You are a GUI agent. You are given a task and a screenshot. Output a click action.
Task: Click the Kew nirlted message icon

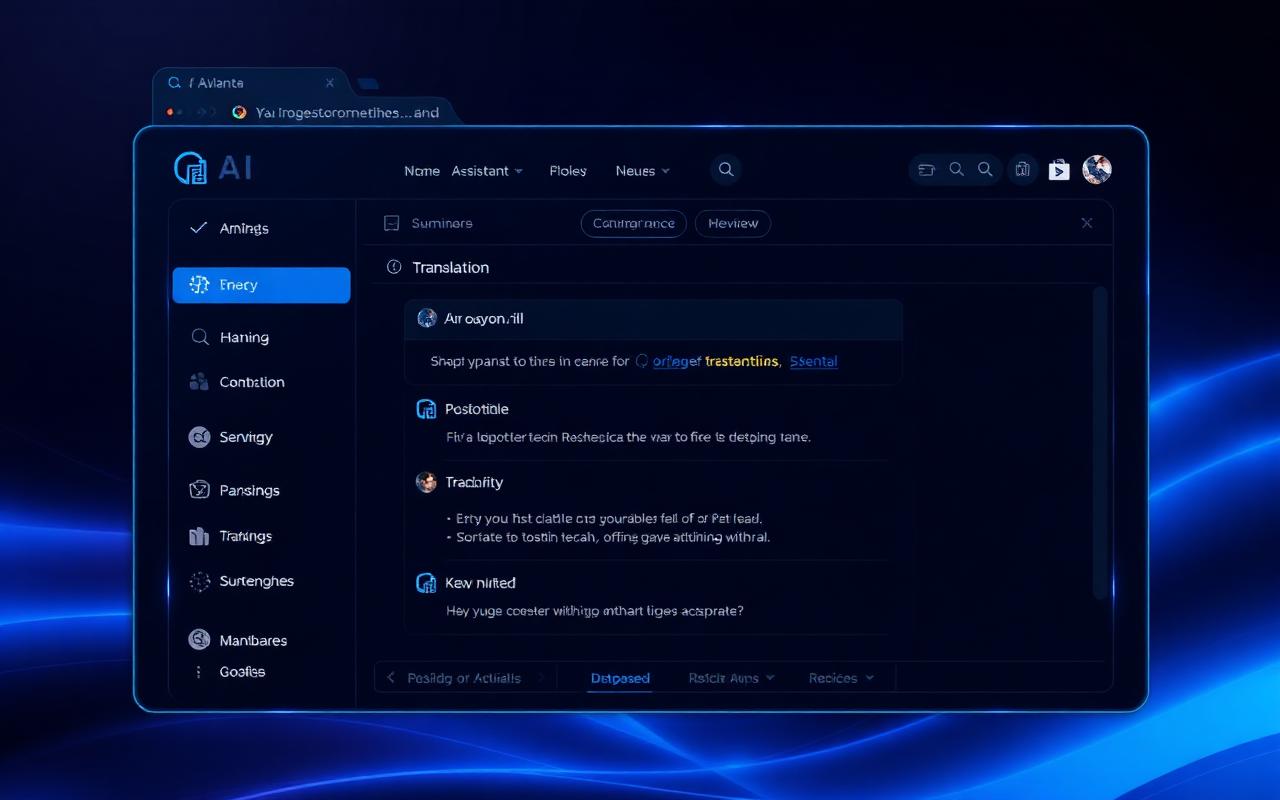tap(426, 583)
